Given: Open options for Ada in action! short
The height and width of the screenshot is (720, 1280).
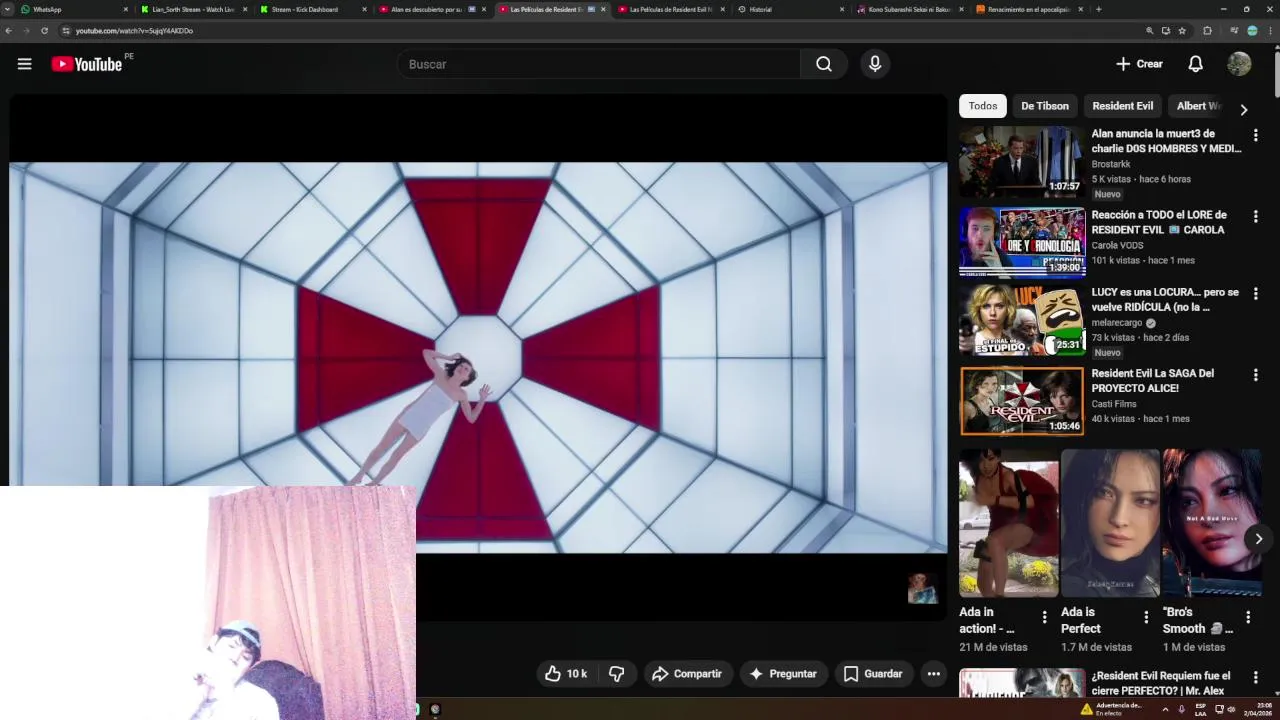Looking at the screenshot, I should (x=1044, y=617).
